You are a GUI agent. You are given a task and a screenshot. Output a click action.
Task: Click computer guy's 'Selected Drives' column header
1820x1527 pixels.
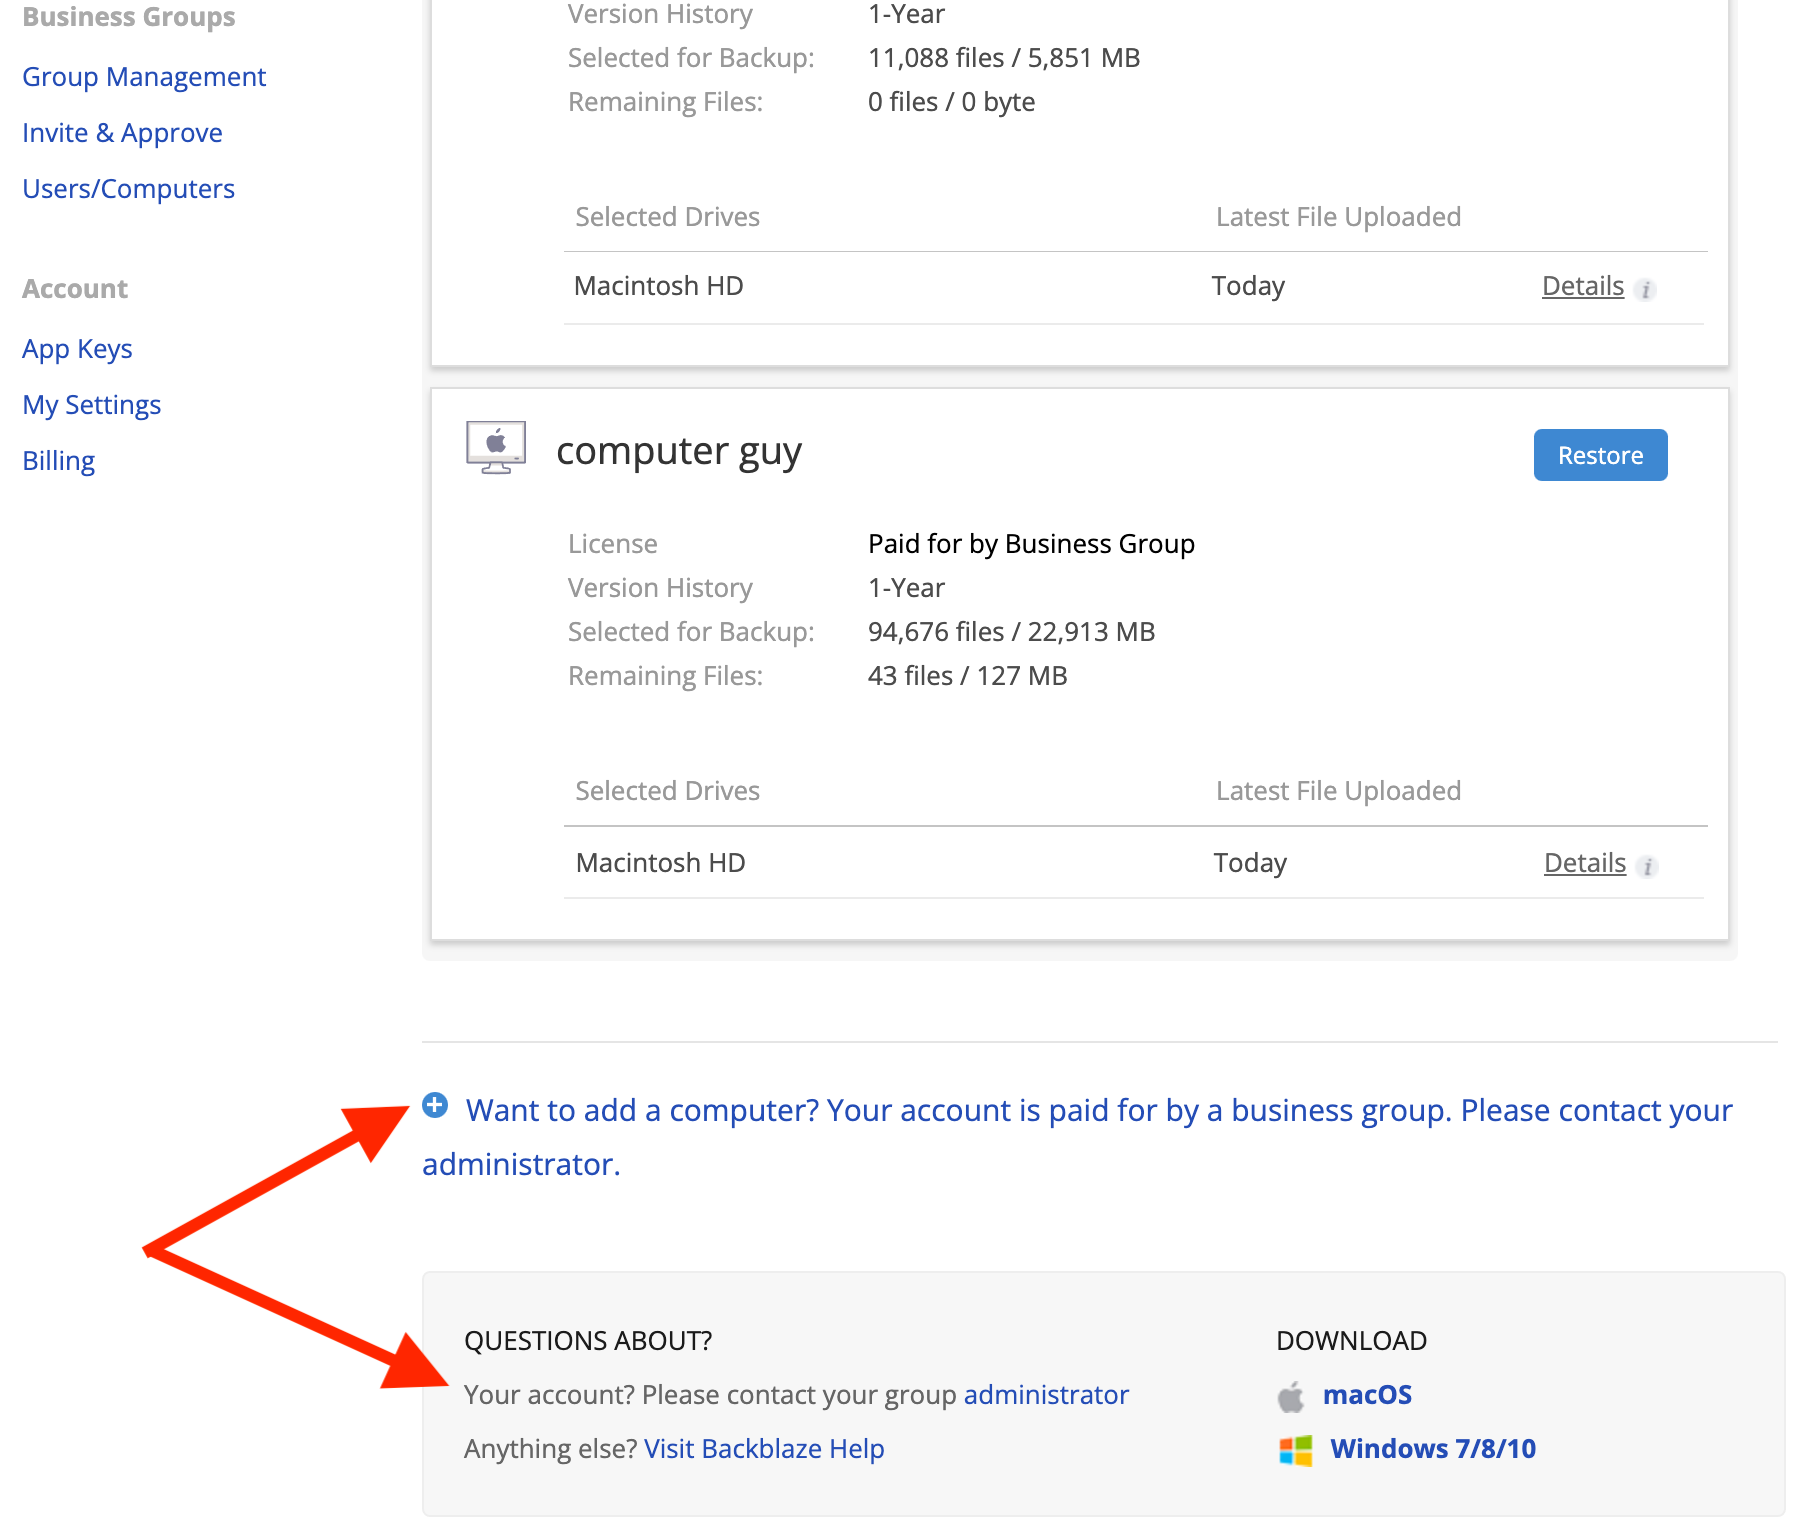tap(667, 790)
